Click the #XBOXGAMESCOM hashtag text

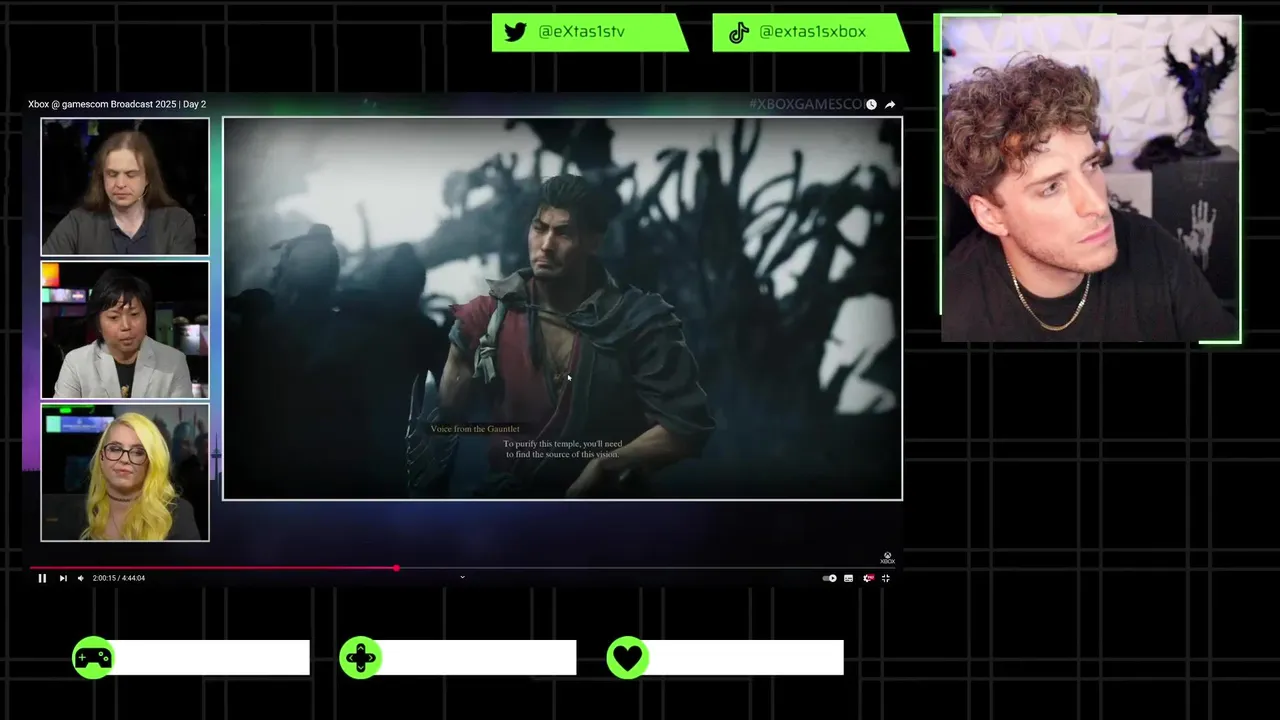pos(806,104)
